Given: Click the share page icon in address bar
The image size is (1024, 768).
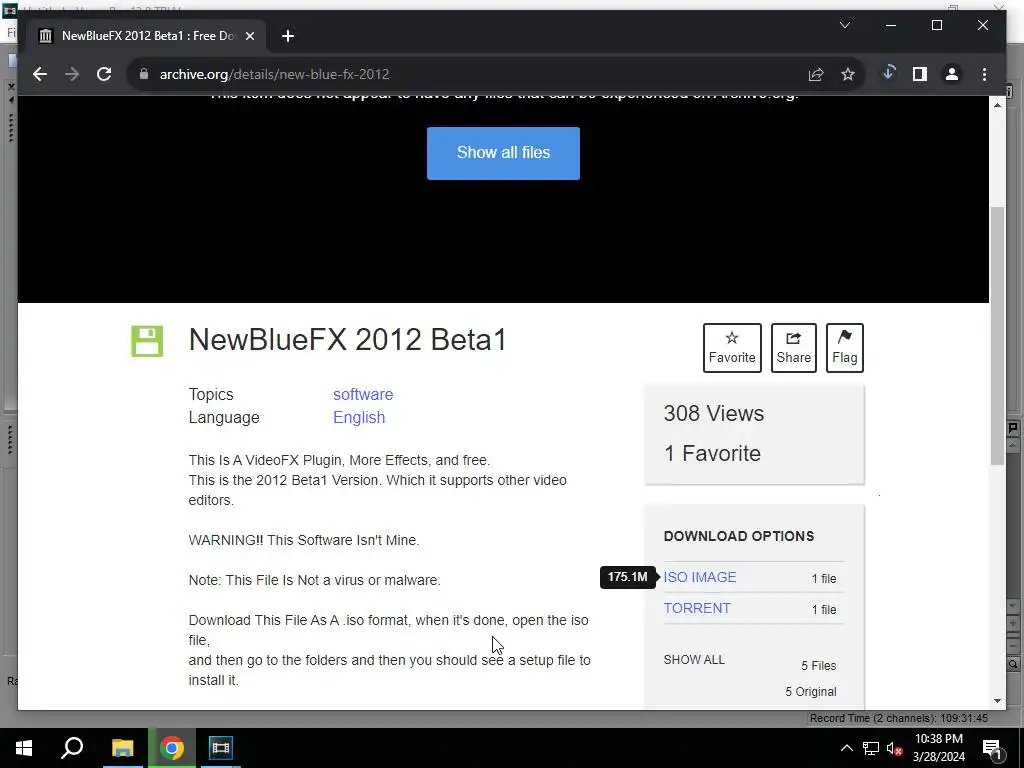Looking at the screenshot, I should coord(816,74).
